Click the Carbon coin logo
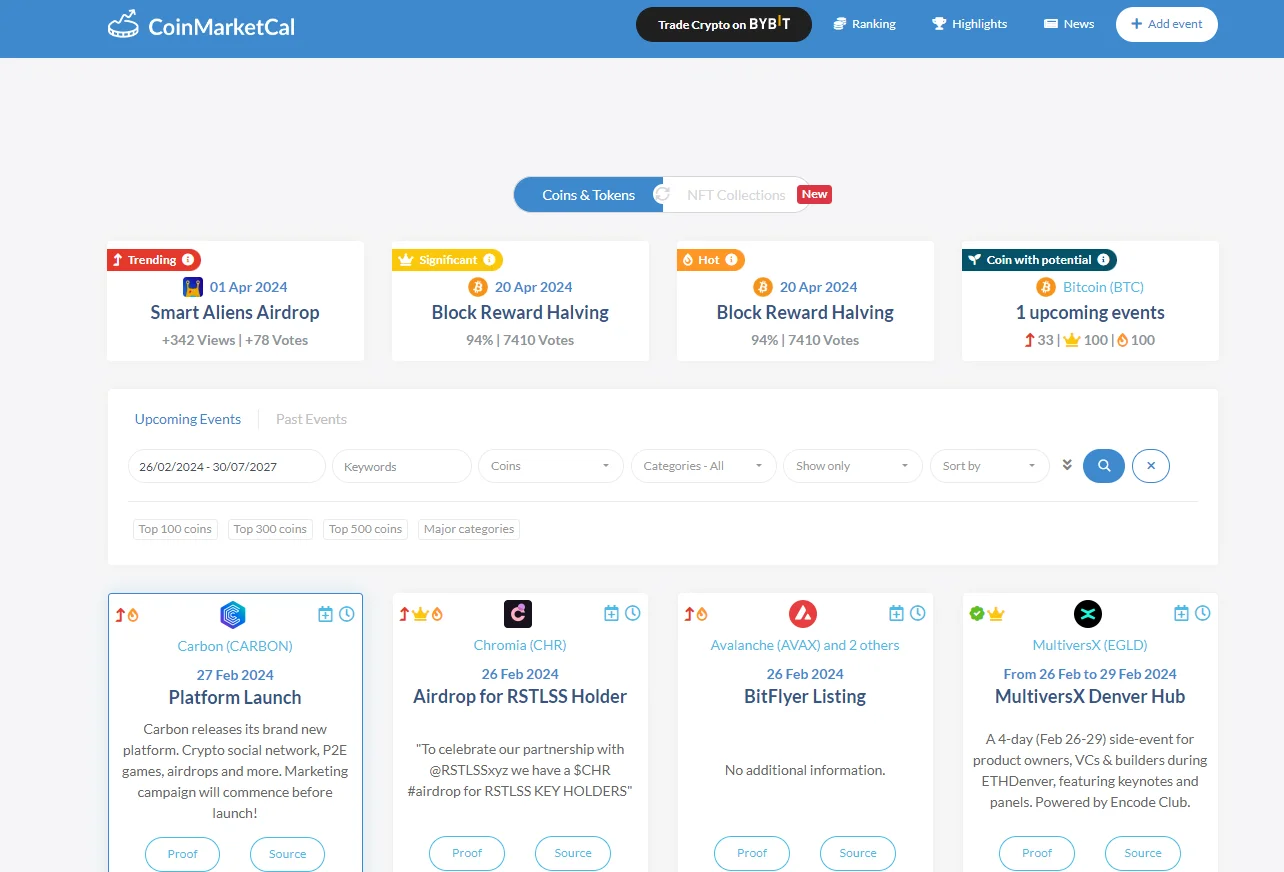 pyautogui.click(x=233, y=614)
